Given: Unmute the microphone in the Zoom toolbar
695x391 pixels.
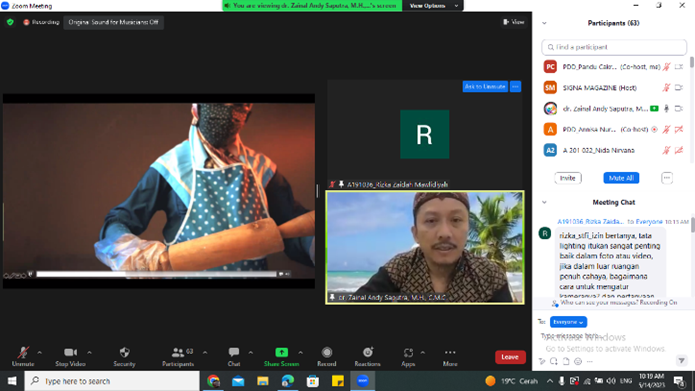Looking at the screenshot, I should point(23,356).
